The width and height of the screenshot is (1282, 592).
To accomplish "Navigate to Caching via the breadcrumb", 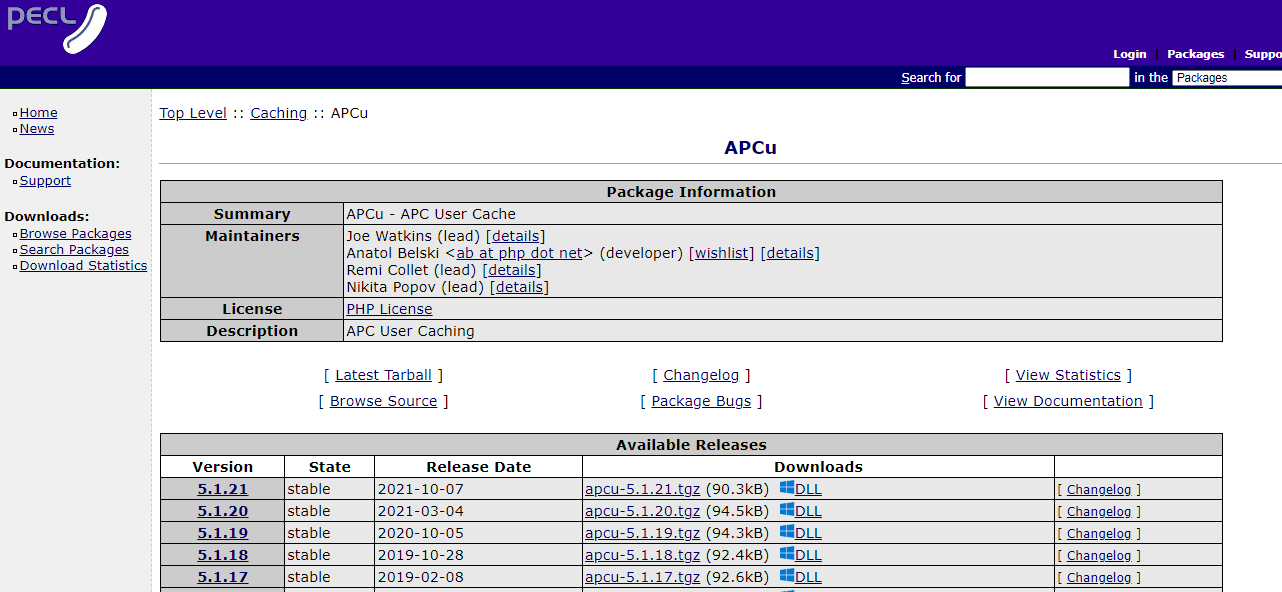I will (x=278, y=112).
